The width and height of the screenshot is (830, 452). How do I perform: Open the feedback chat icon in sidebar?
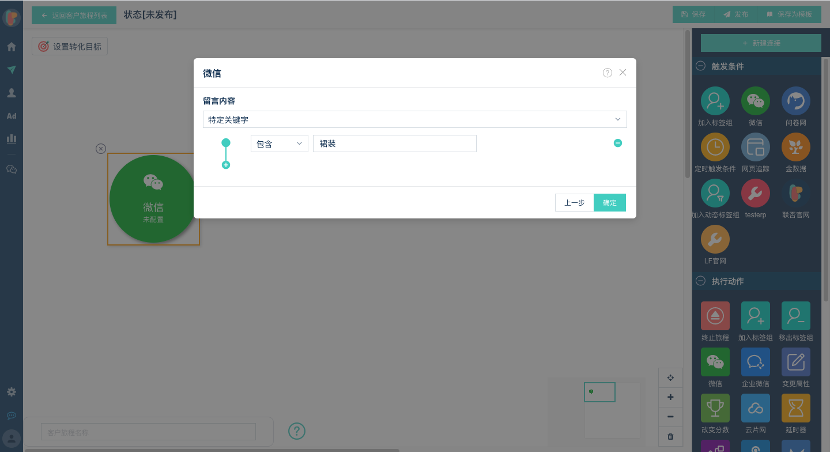11,415
